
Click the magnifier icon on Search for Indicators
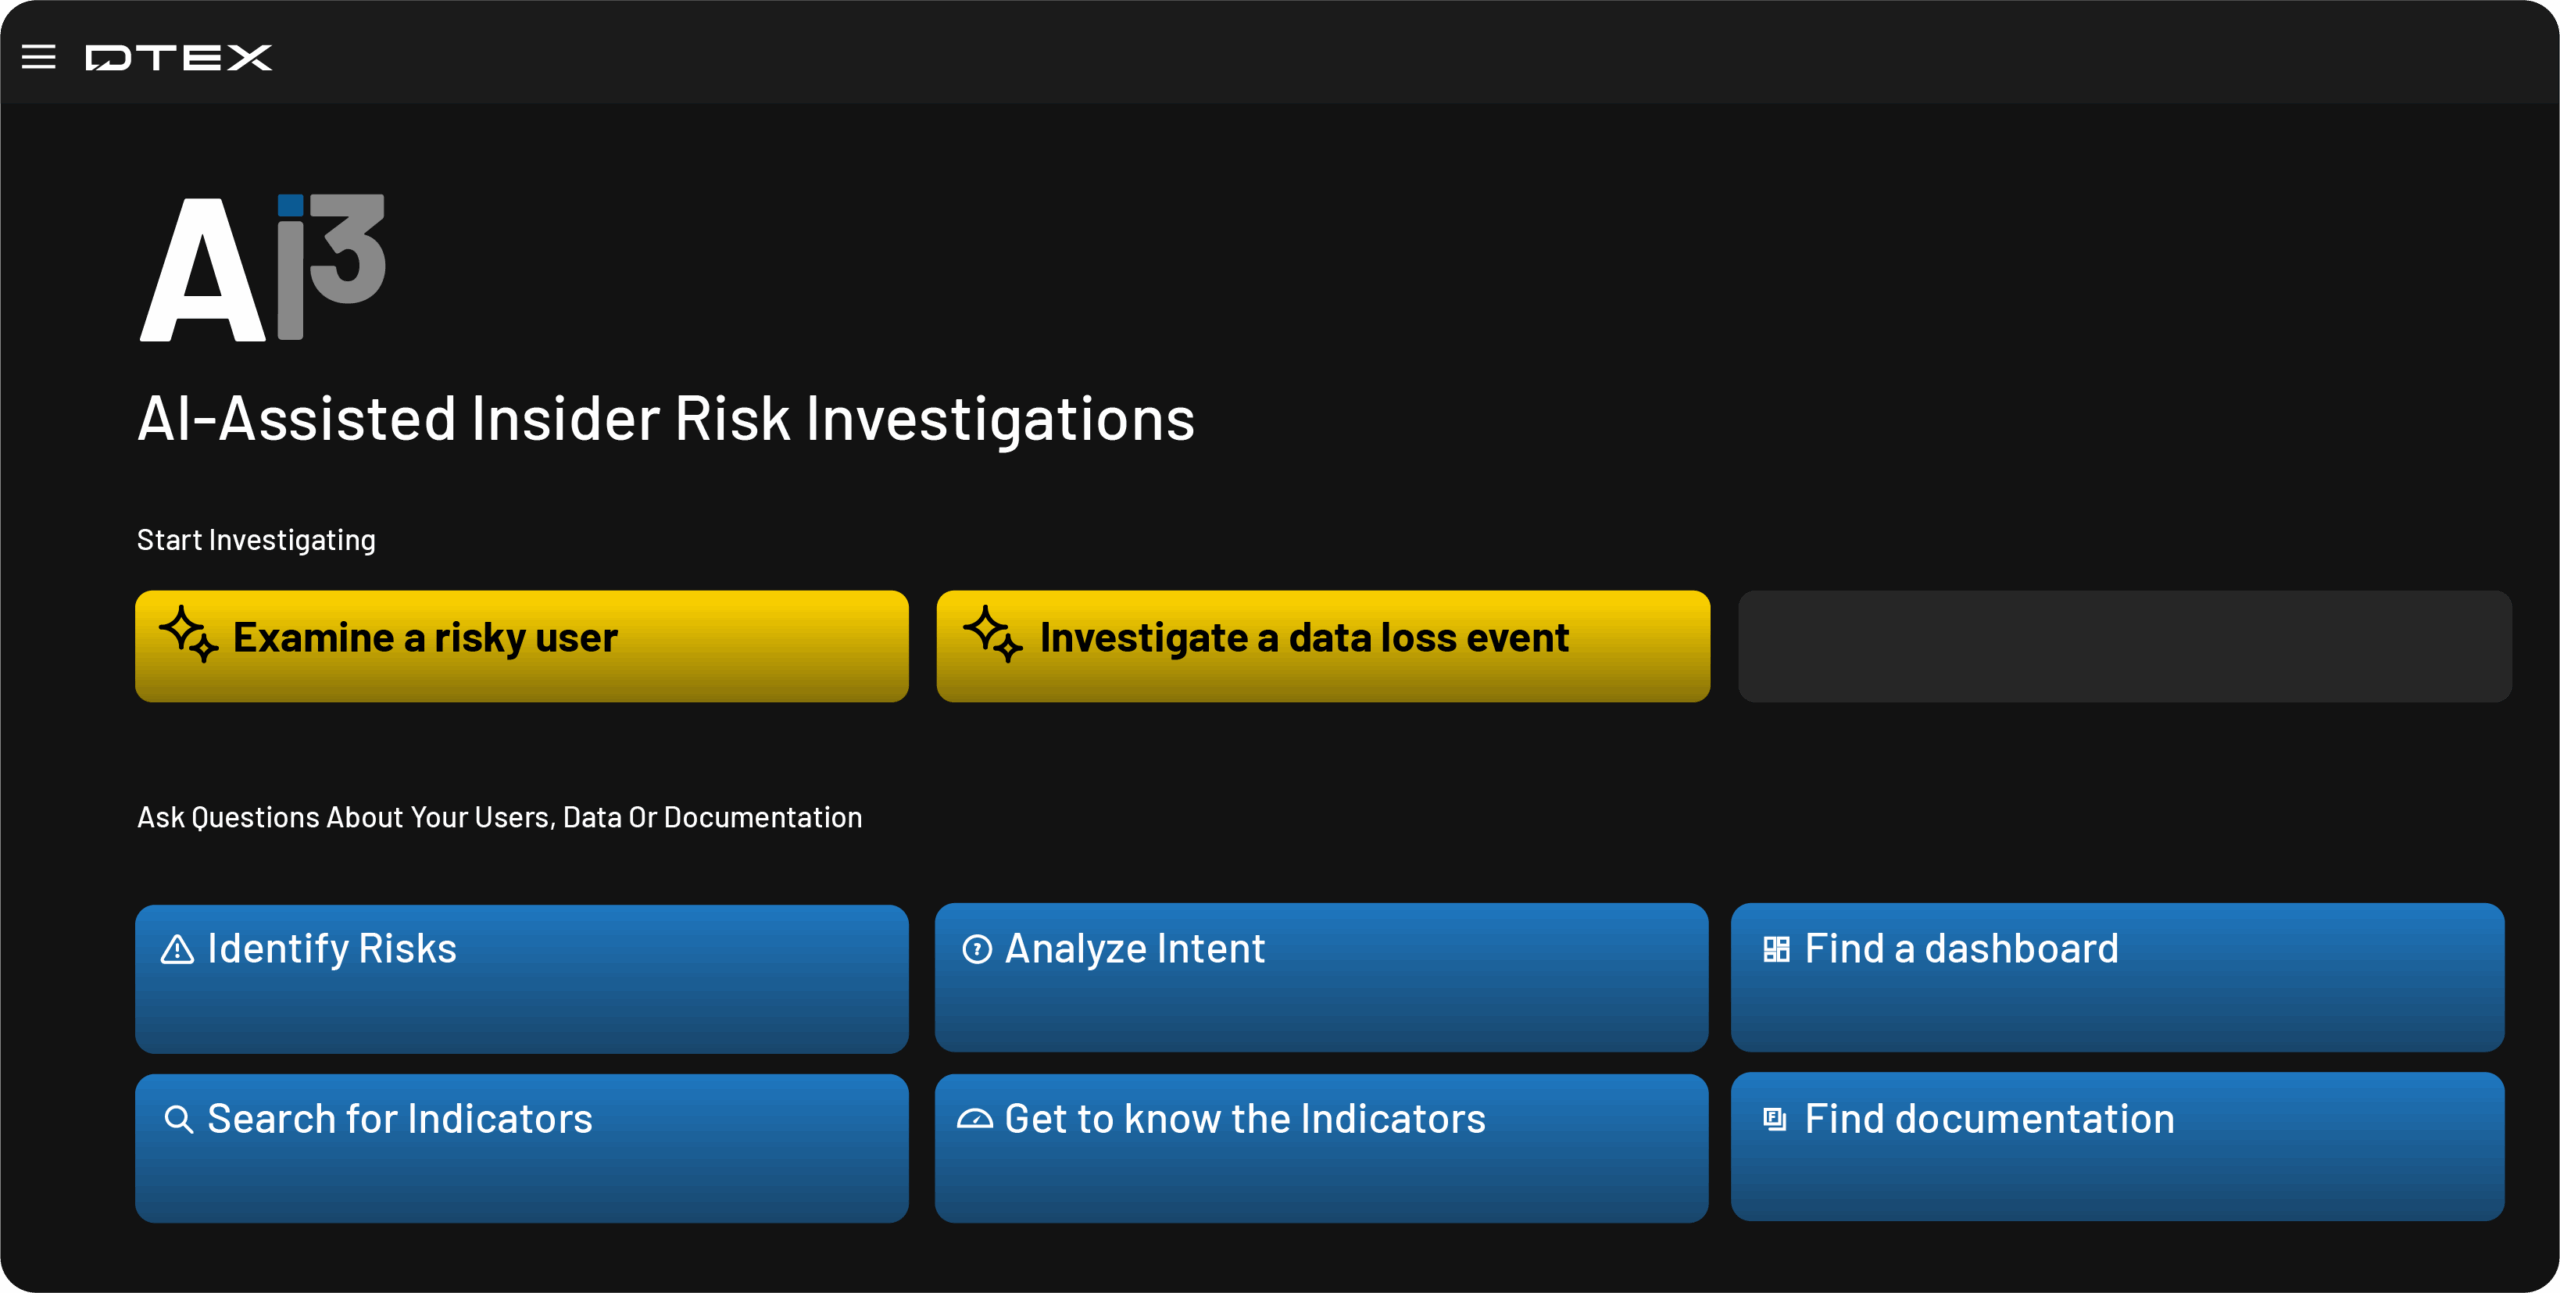click(178, 1119)
